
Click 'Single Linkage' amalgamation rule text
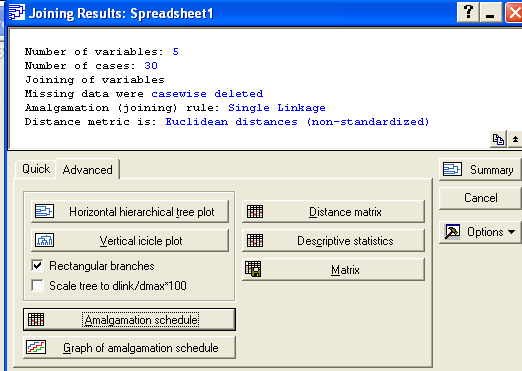pyautogui.click(x=277, y=108)
